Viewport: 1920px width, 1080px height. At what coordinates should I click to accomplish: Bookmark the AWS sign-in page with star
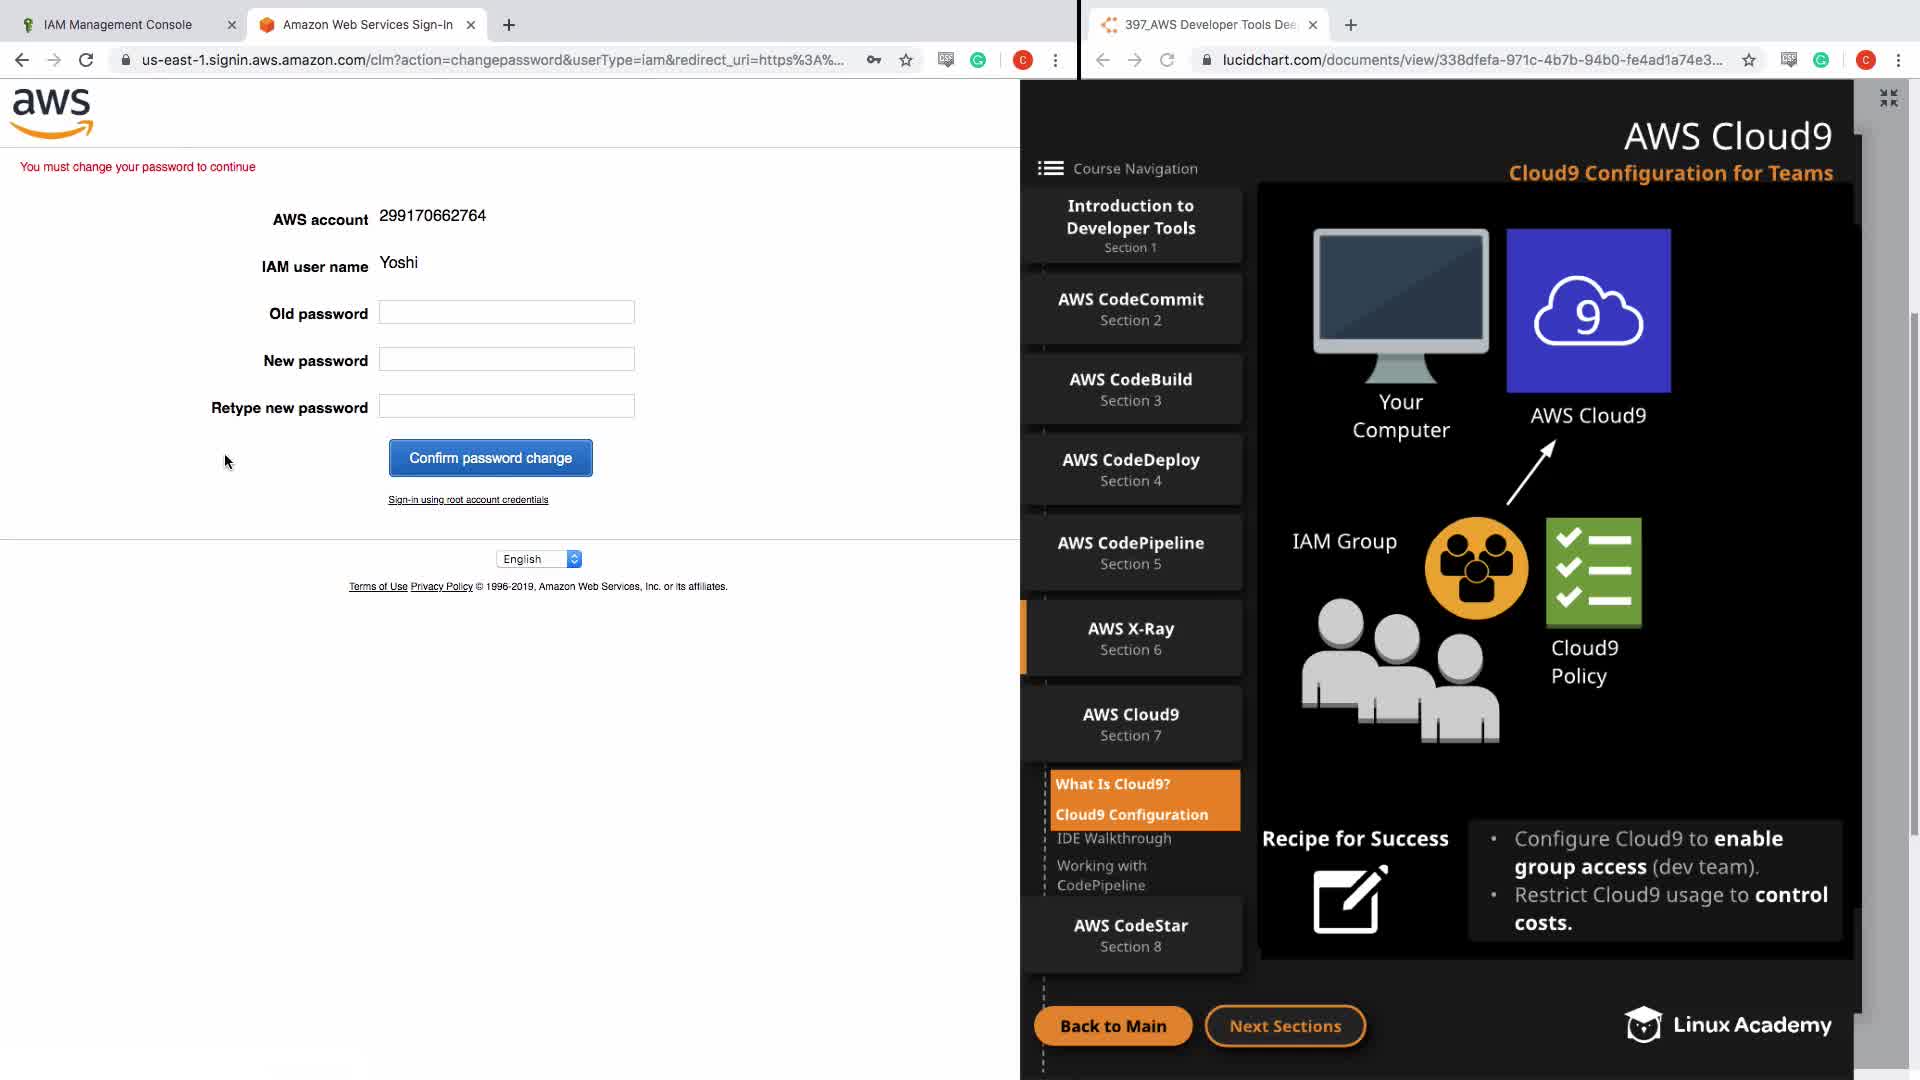906,60
